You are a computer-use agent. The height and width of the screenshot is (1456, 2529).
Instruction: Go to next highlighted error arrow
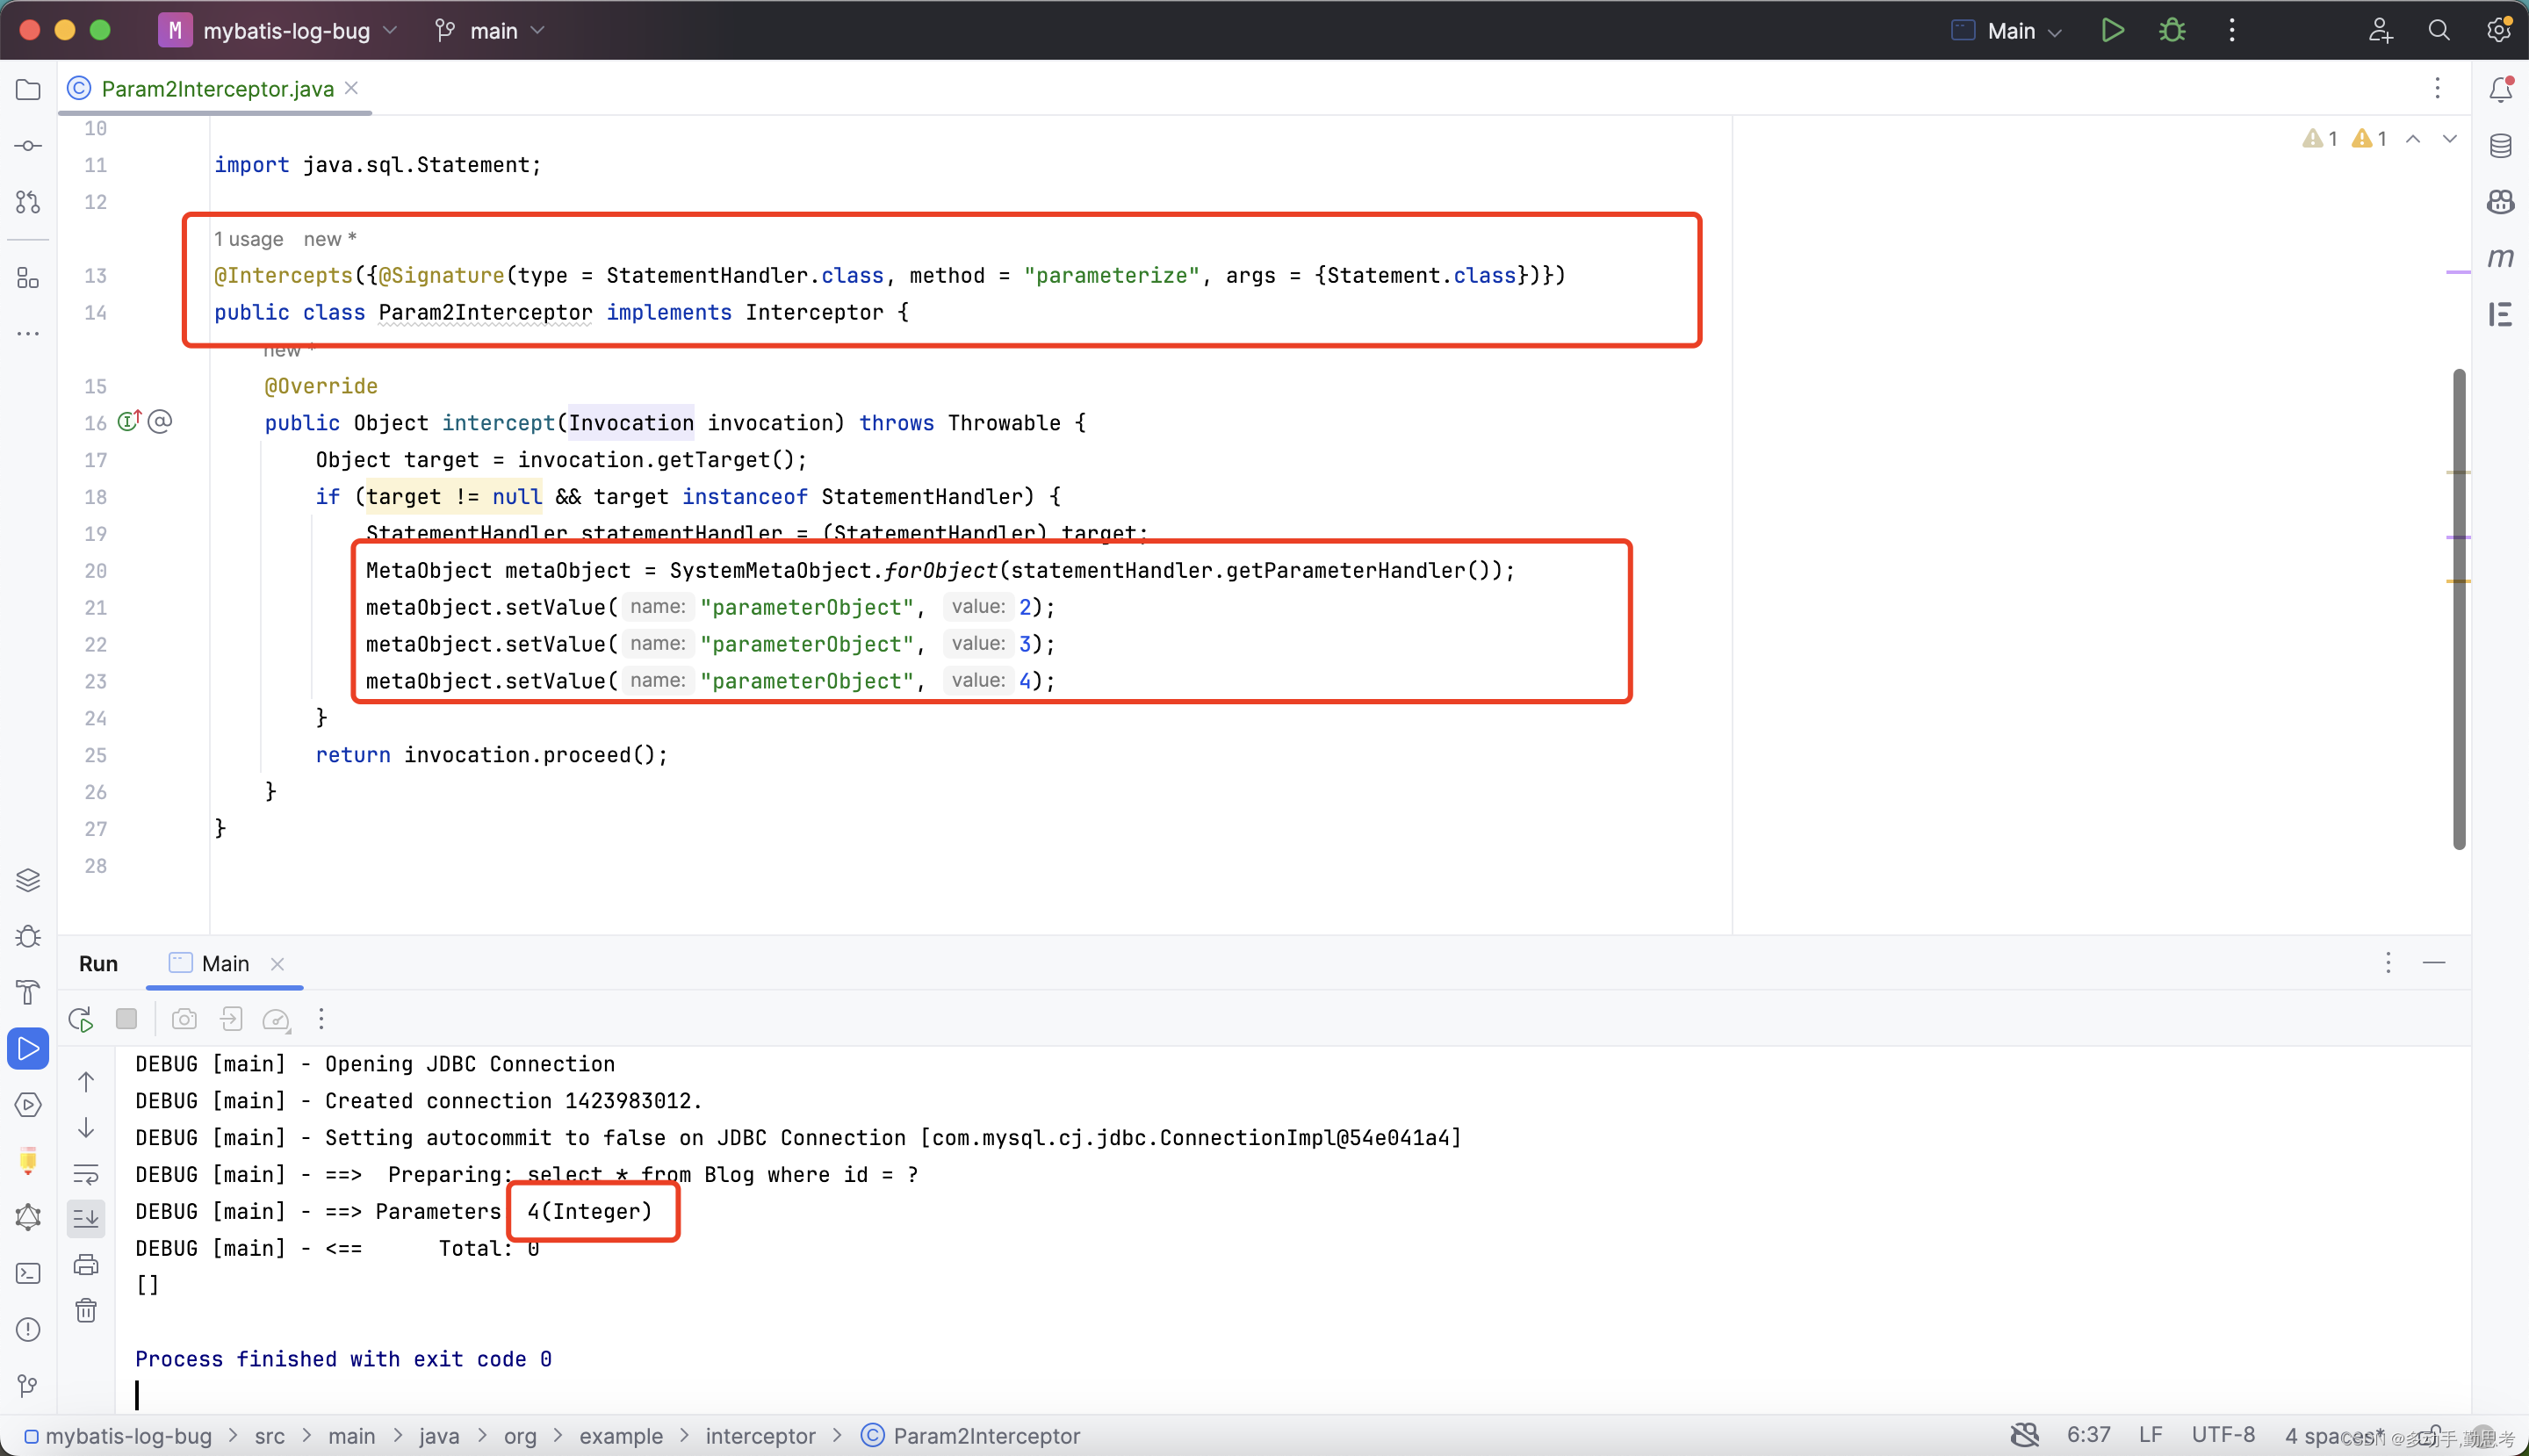tap(2450, 139)
